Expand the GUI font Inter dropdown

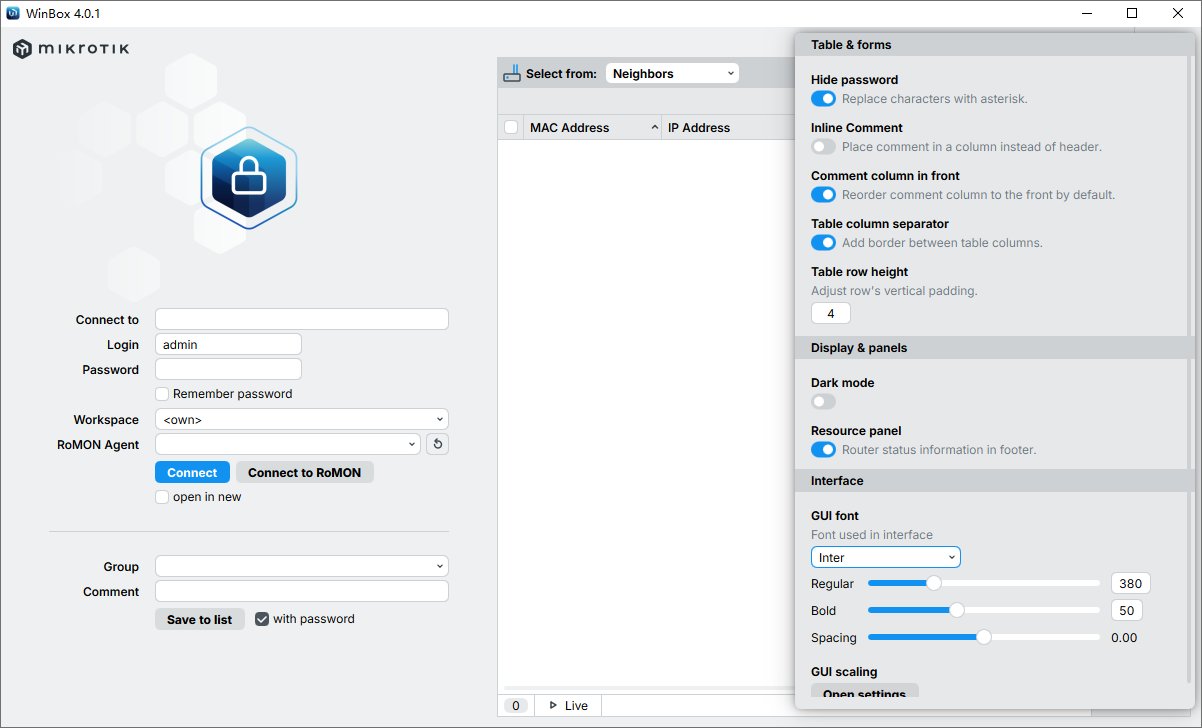click(885, 557)
